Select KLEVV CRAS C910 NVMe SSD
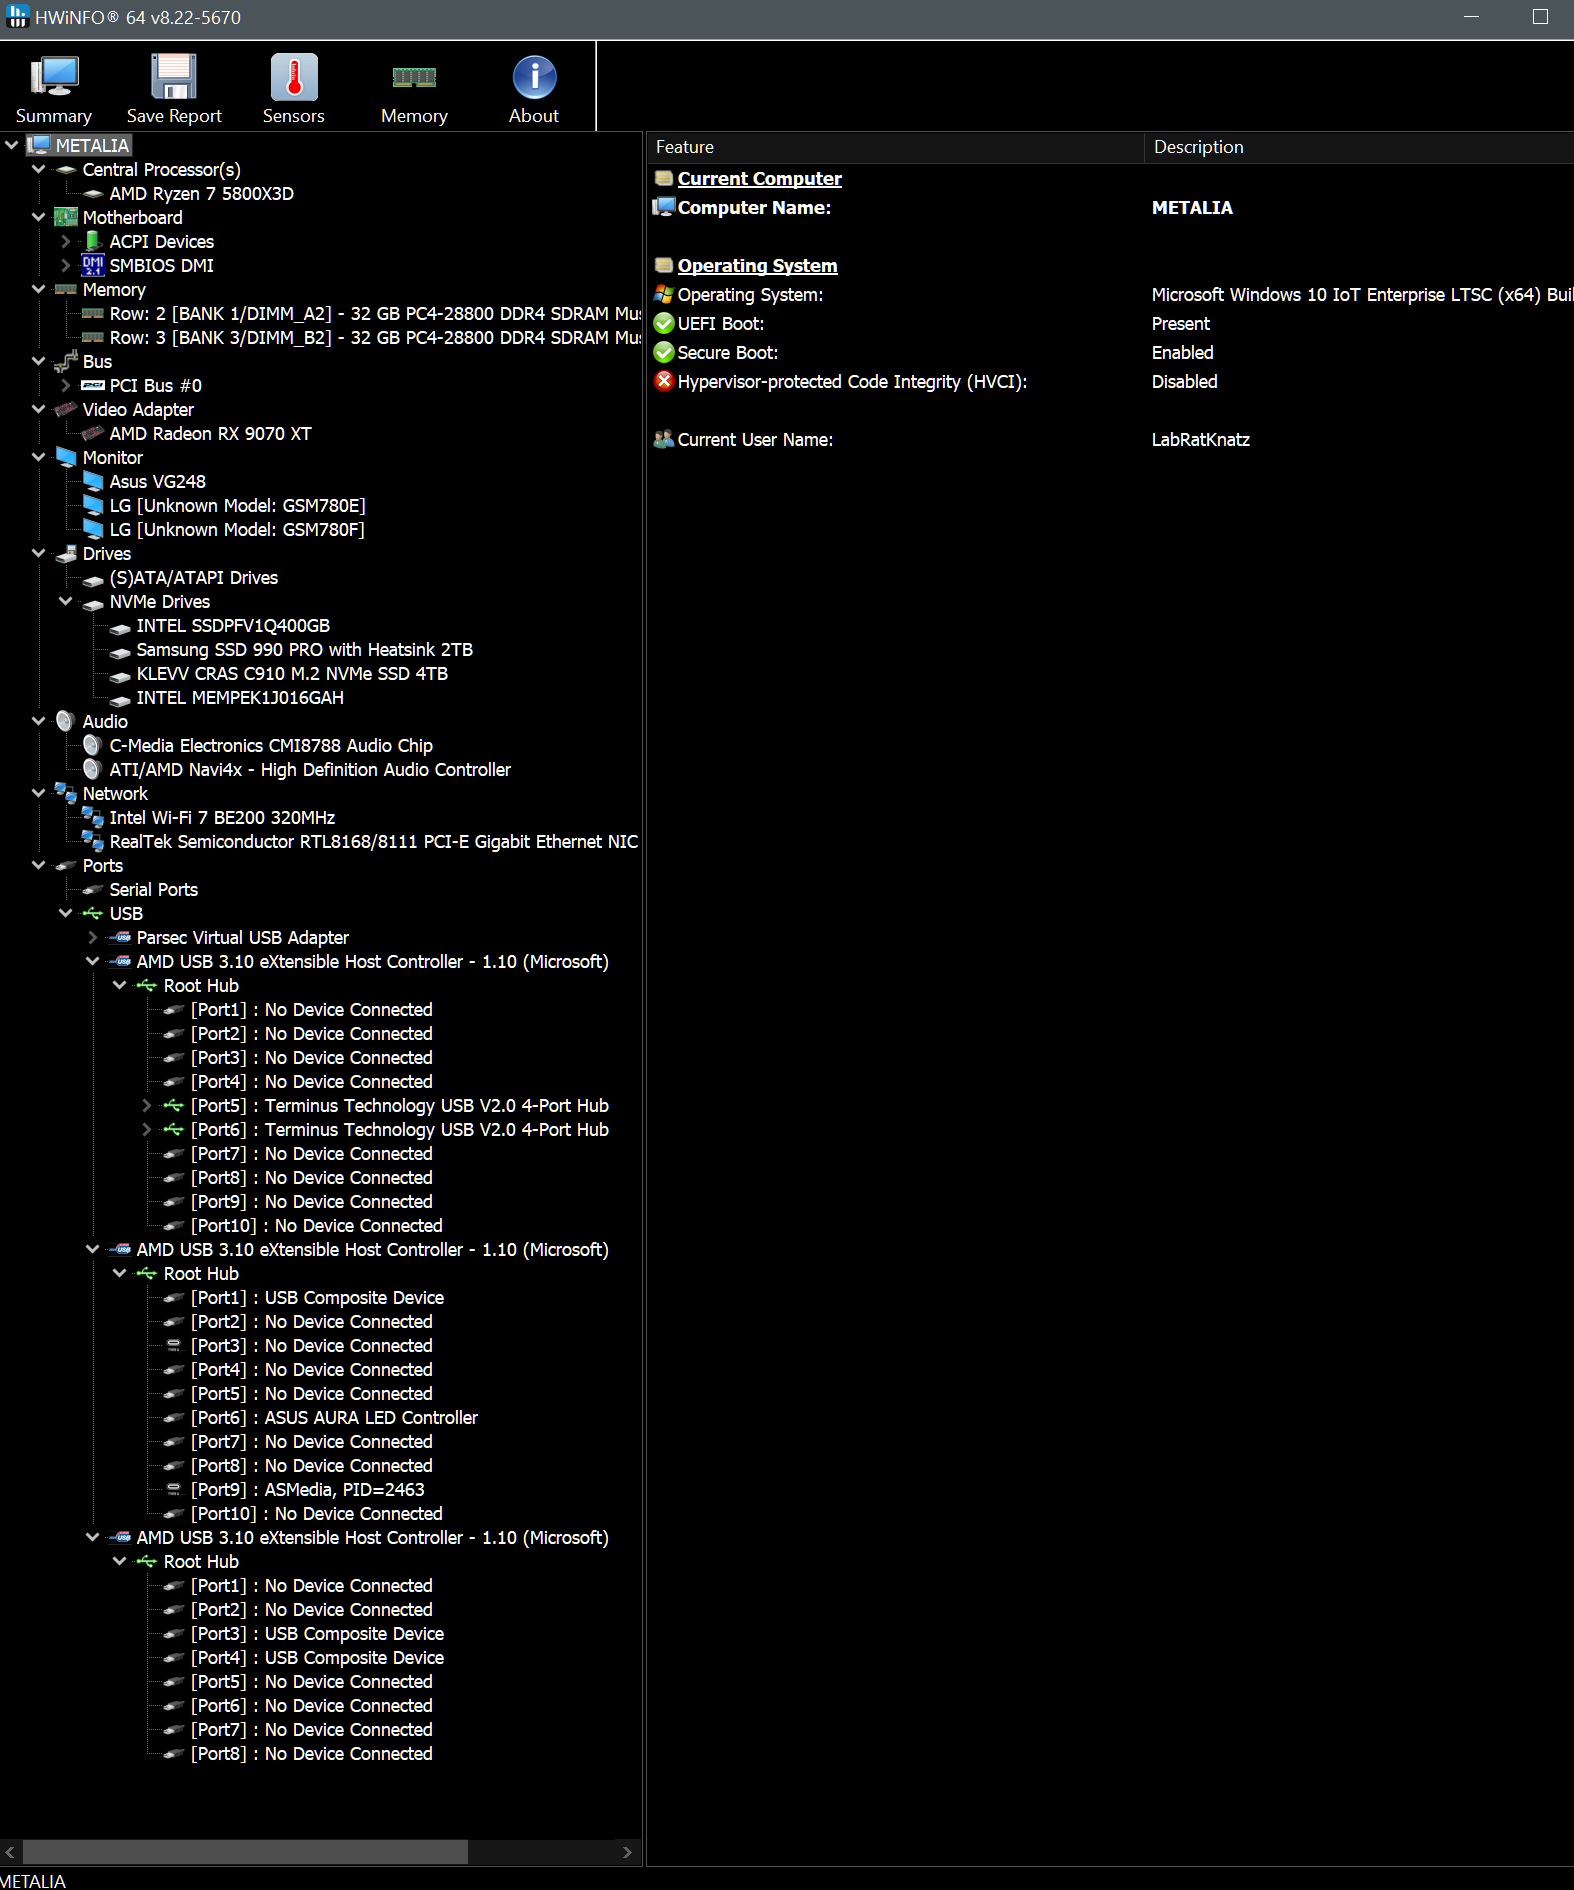This screenshot has width=1574, height=1890. (292, 673)
